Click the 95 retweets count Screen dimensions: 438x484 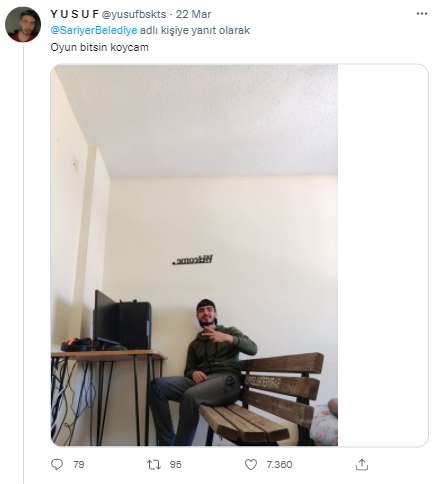point(175,464)
